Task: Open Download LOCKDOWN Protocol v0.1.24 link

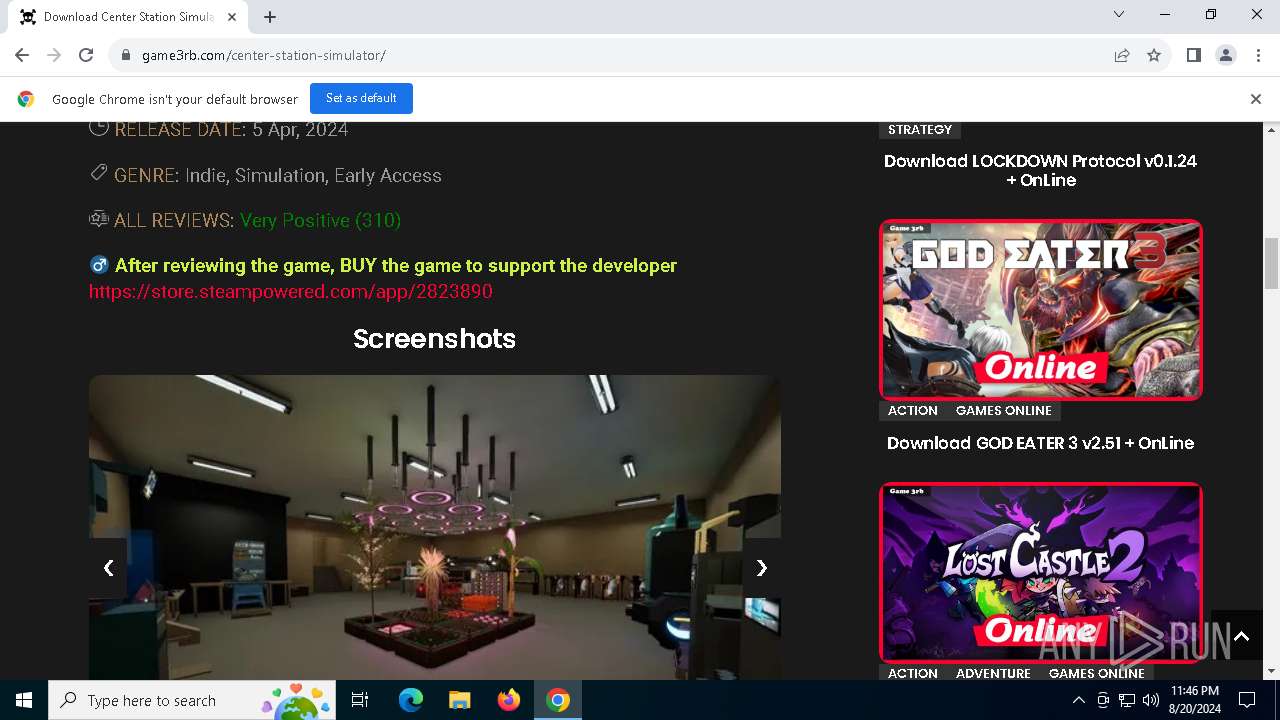Action: coord(1040,170)
